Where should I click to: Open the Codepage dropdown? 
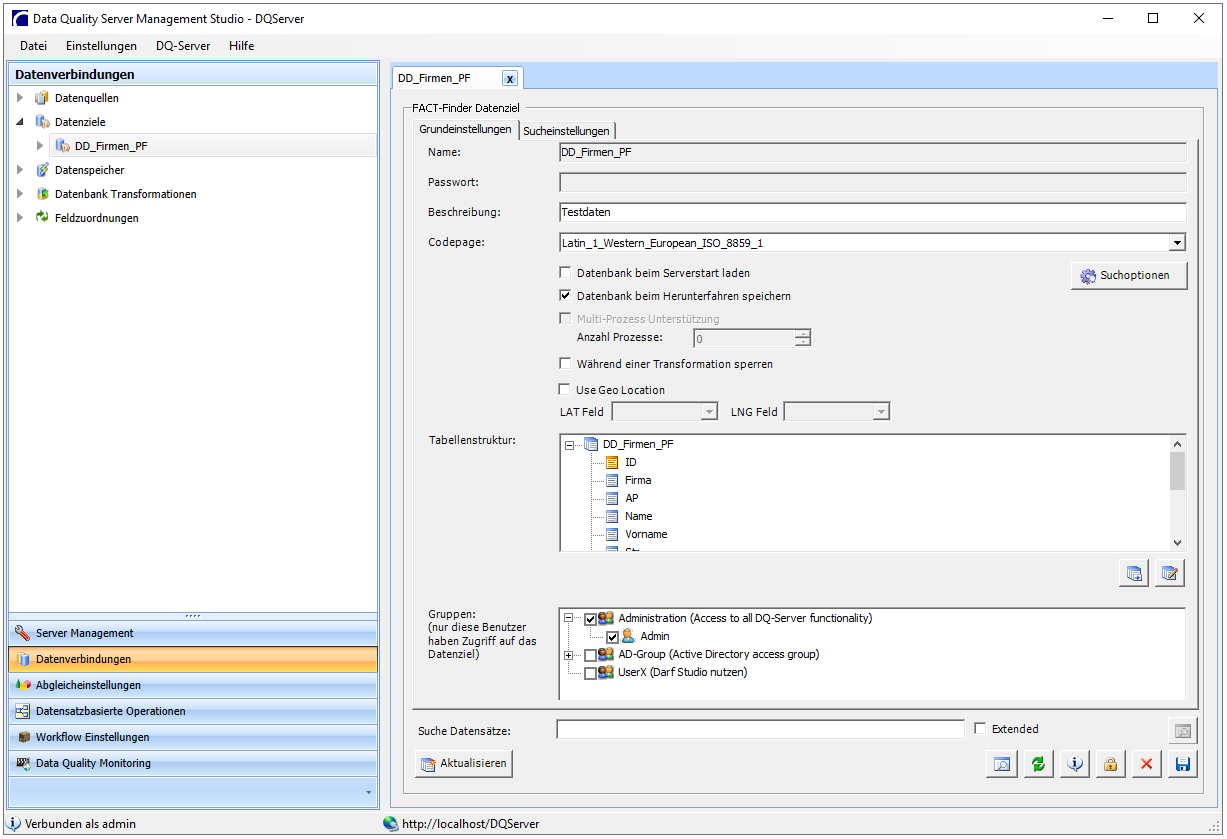tap(1178, 242)
